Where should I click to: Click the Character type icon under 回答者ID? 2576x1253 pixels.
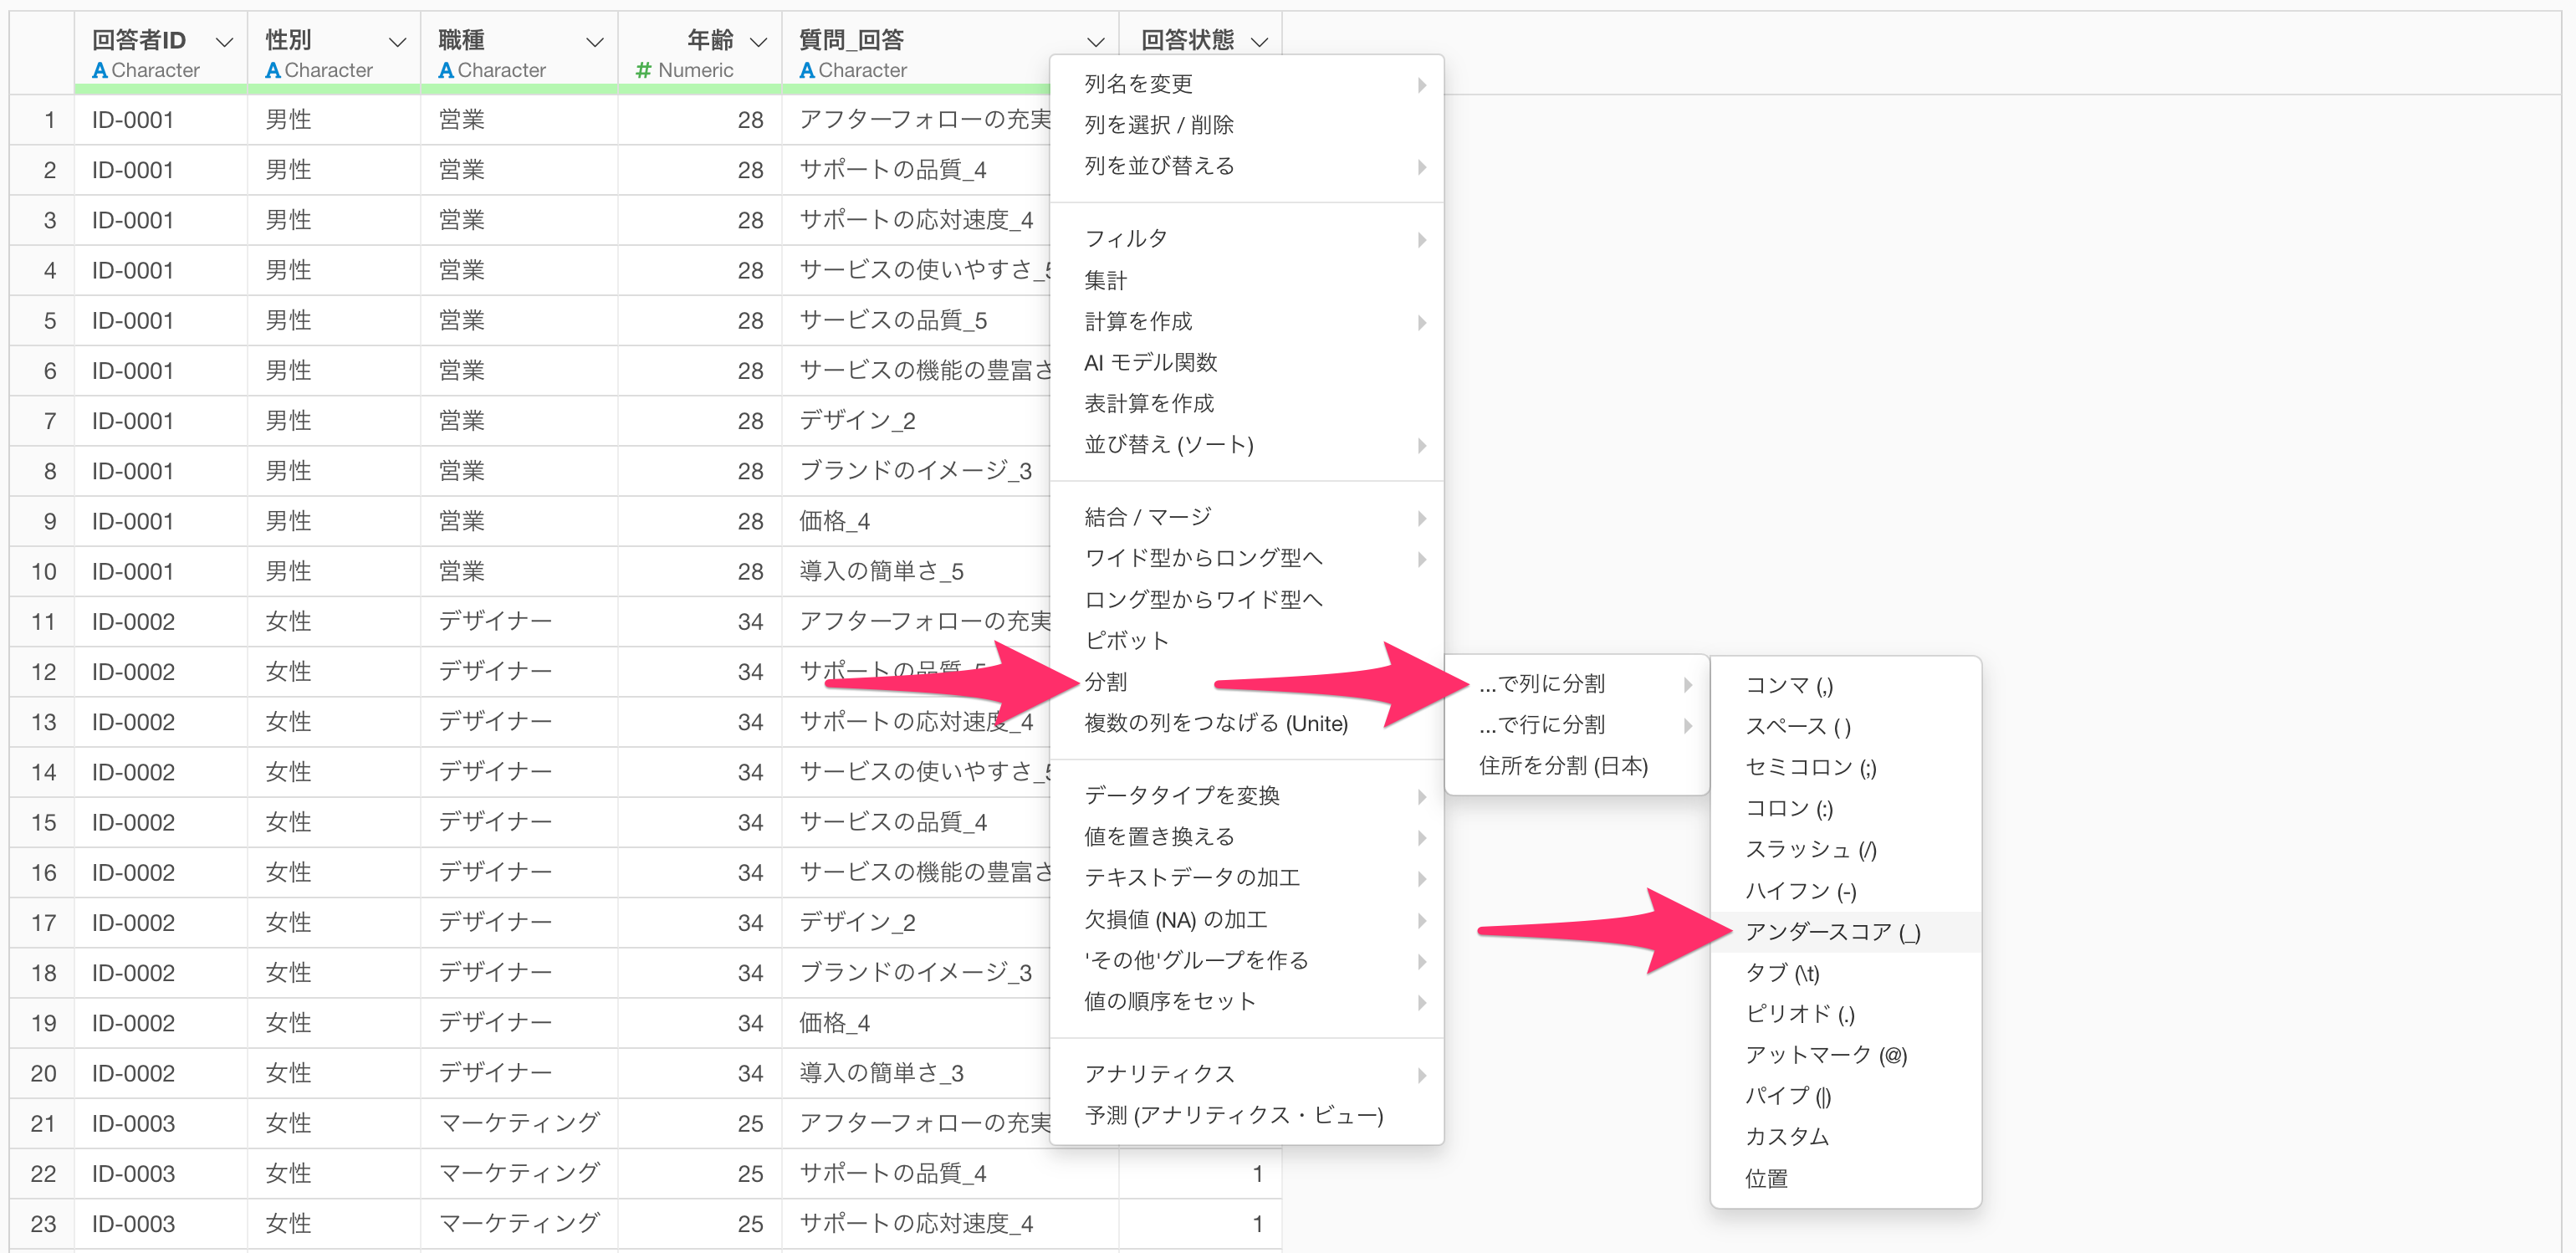[x=99, y=71]
